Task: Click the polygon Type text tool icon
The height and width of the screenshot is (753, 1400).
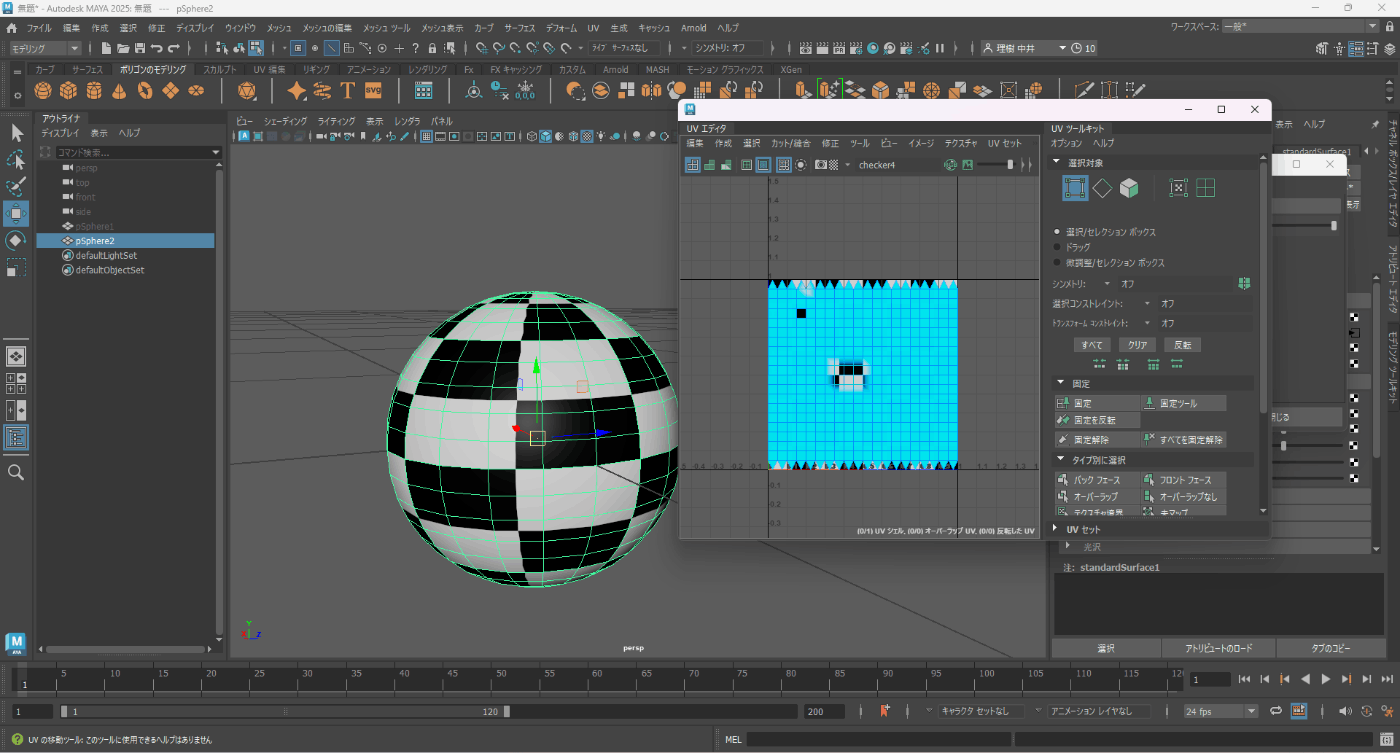Action: (348, 91)
